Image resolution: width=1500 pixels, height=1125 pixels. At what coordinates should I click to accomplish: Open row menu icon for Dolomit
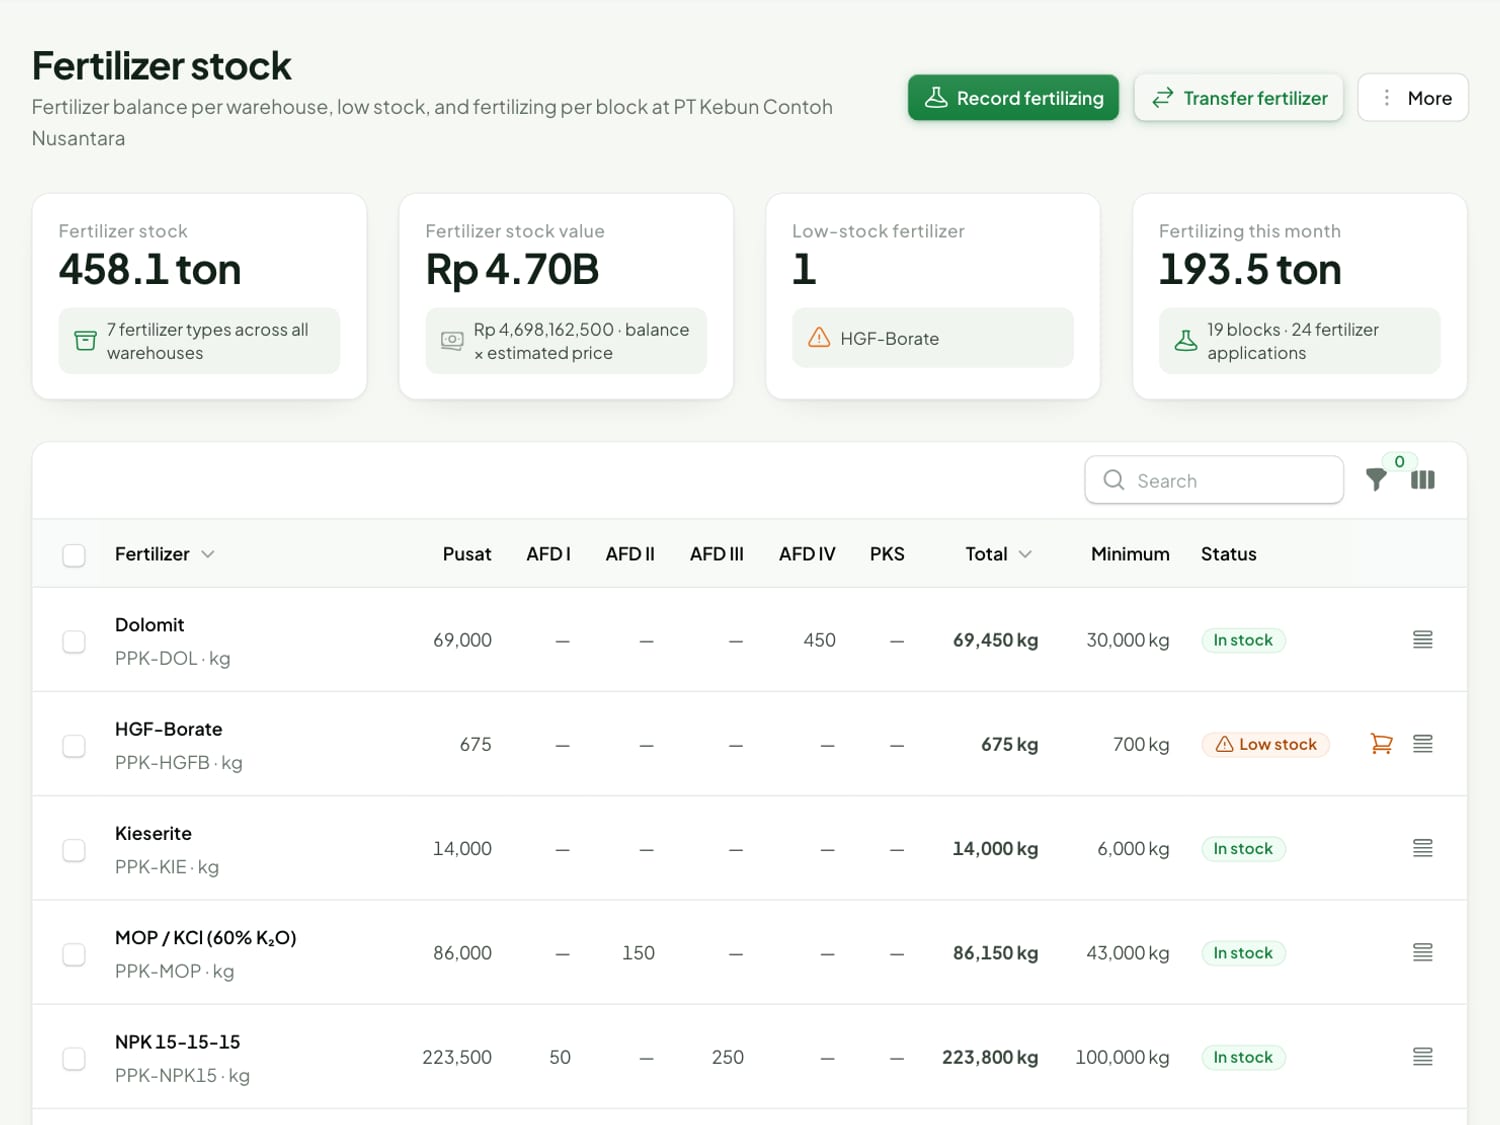click(1423, 640)
